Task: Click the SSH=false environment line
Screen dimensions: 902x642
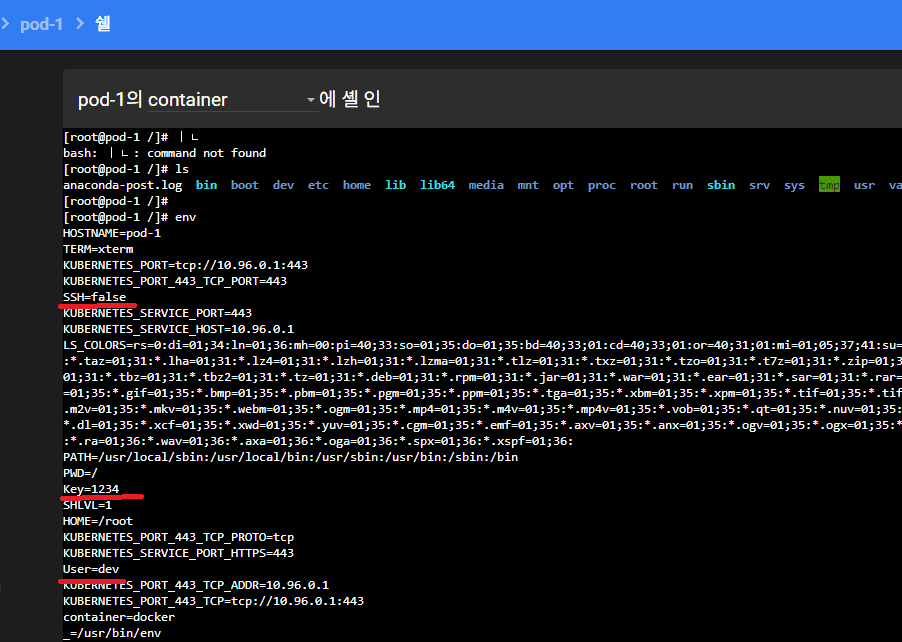Action: coord(94,297)
